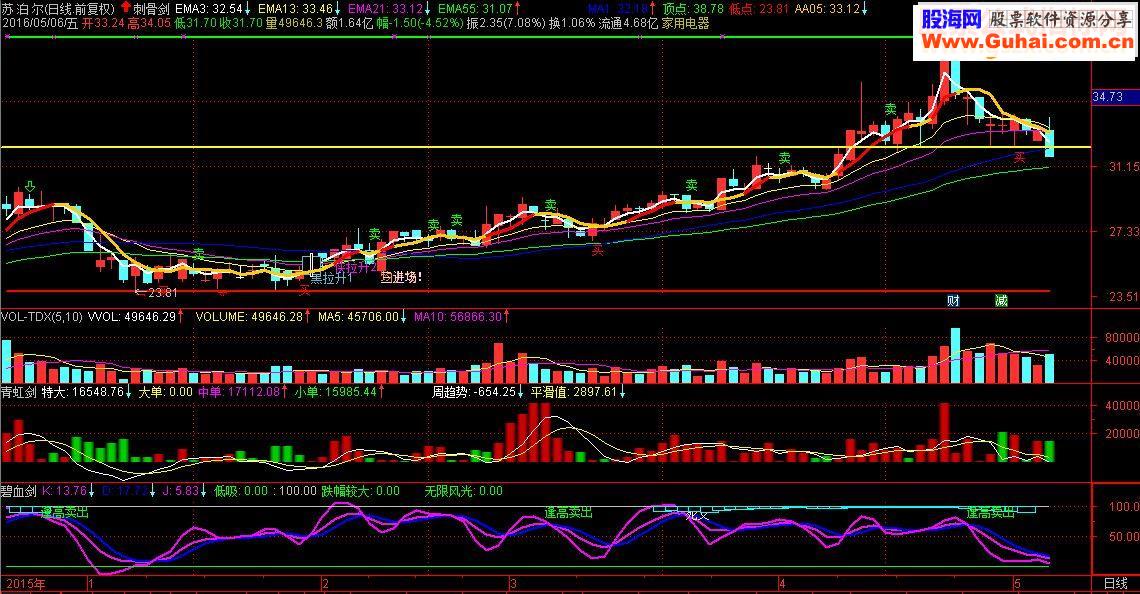Click the VOLUME: 49646.28 value
Screen dimensions: 1140x594
pos(249,317)
